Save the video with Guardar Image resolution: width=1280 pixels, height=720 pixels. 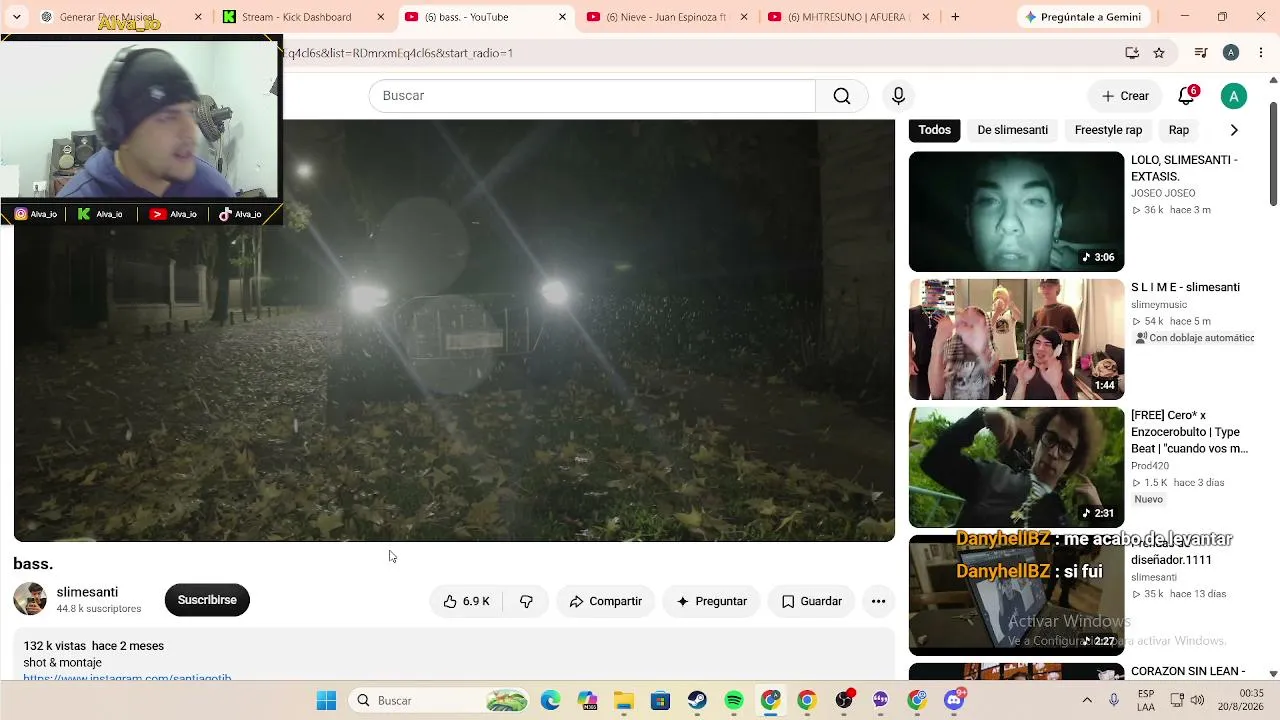pyautogui.click(x=811, y=601)
